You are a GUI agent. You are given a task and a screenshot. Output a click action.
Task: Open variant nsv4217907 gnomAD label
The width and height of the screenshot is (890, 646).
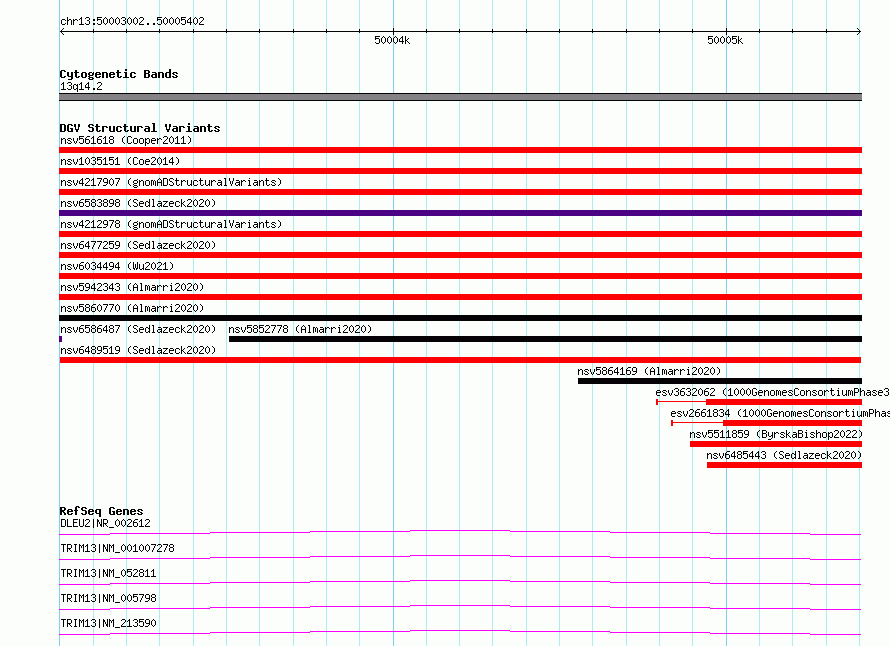tap(171, 182)
